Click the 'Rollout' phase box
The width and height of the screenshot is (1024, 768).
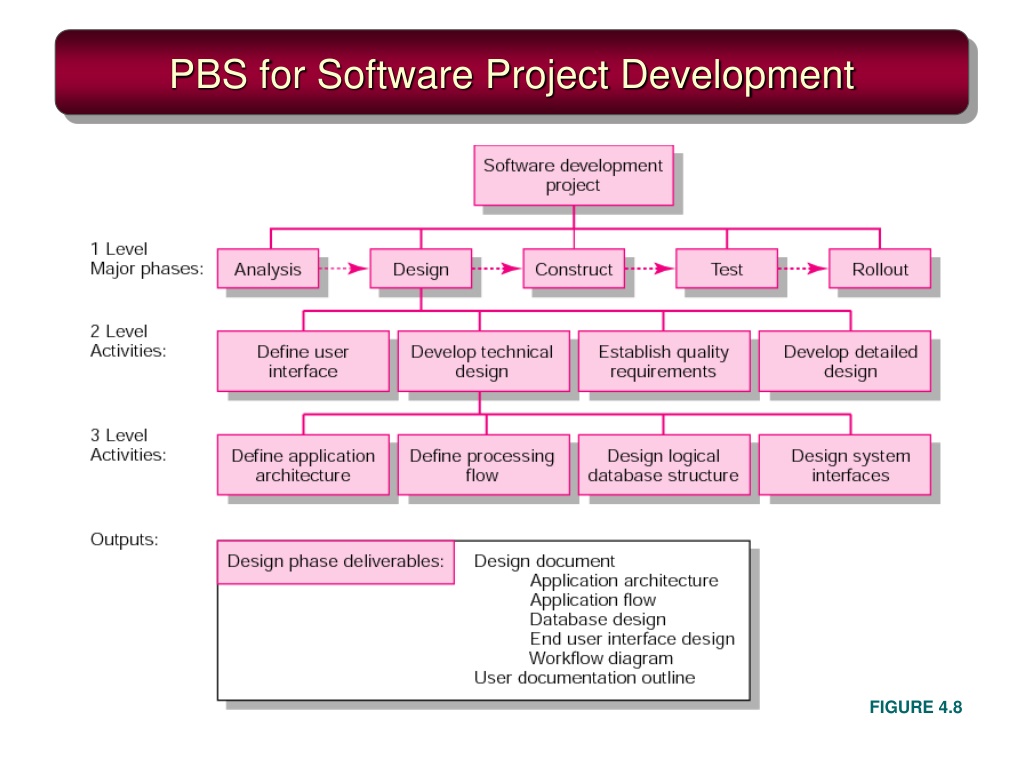[x=880, y=268]
